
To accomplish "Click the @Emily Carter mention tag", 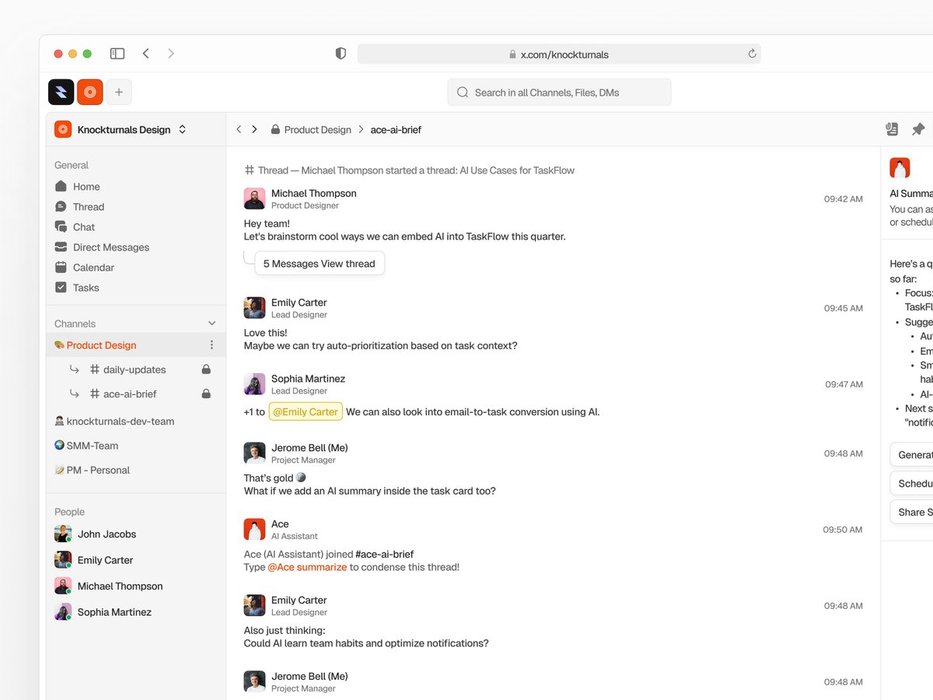I will (x=306, y=412).
